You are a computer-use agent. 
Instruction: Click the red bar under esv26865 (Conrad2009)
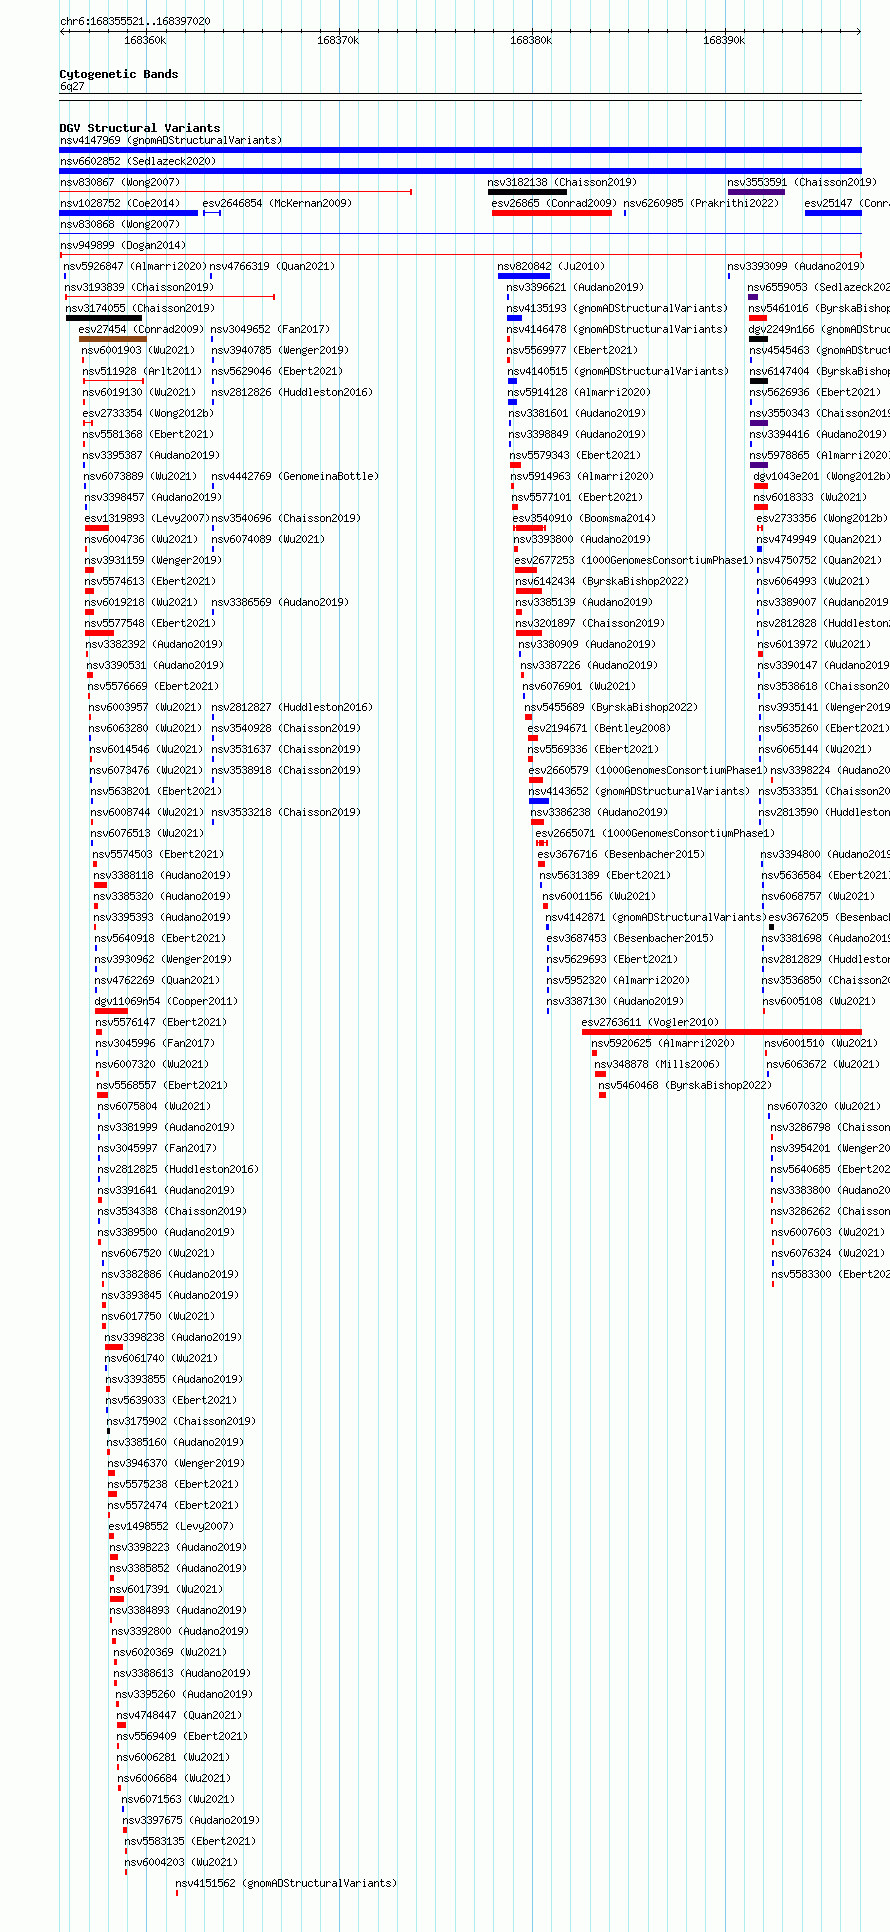pyautogui.click(x=552, y=213)
